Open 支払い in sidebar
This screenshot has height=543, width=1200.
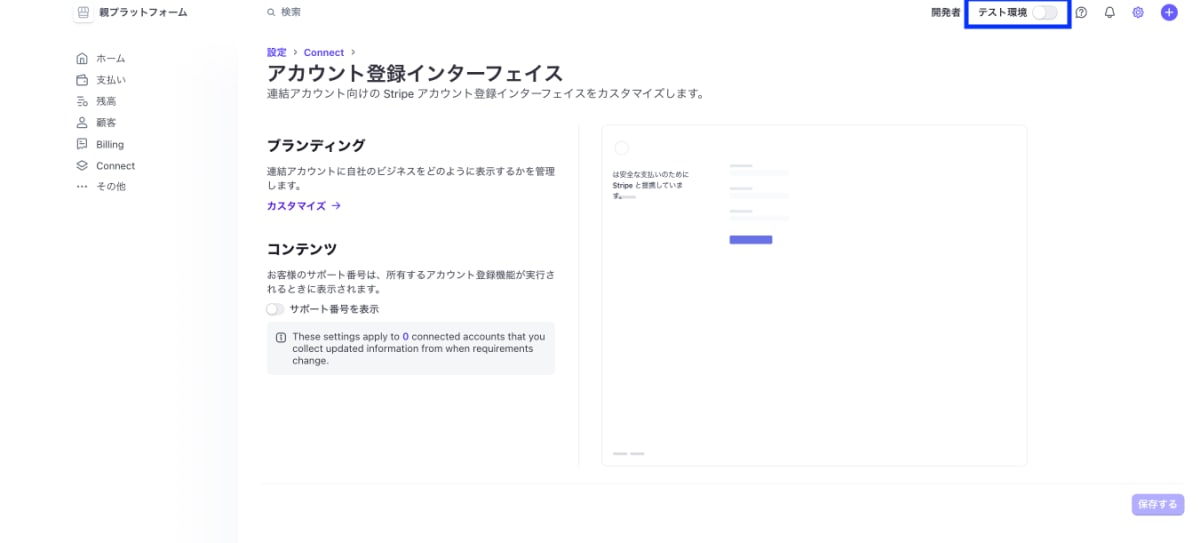point(111,80)
